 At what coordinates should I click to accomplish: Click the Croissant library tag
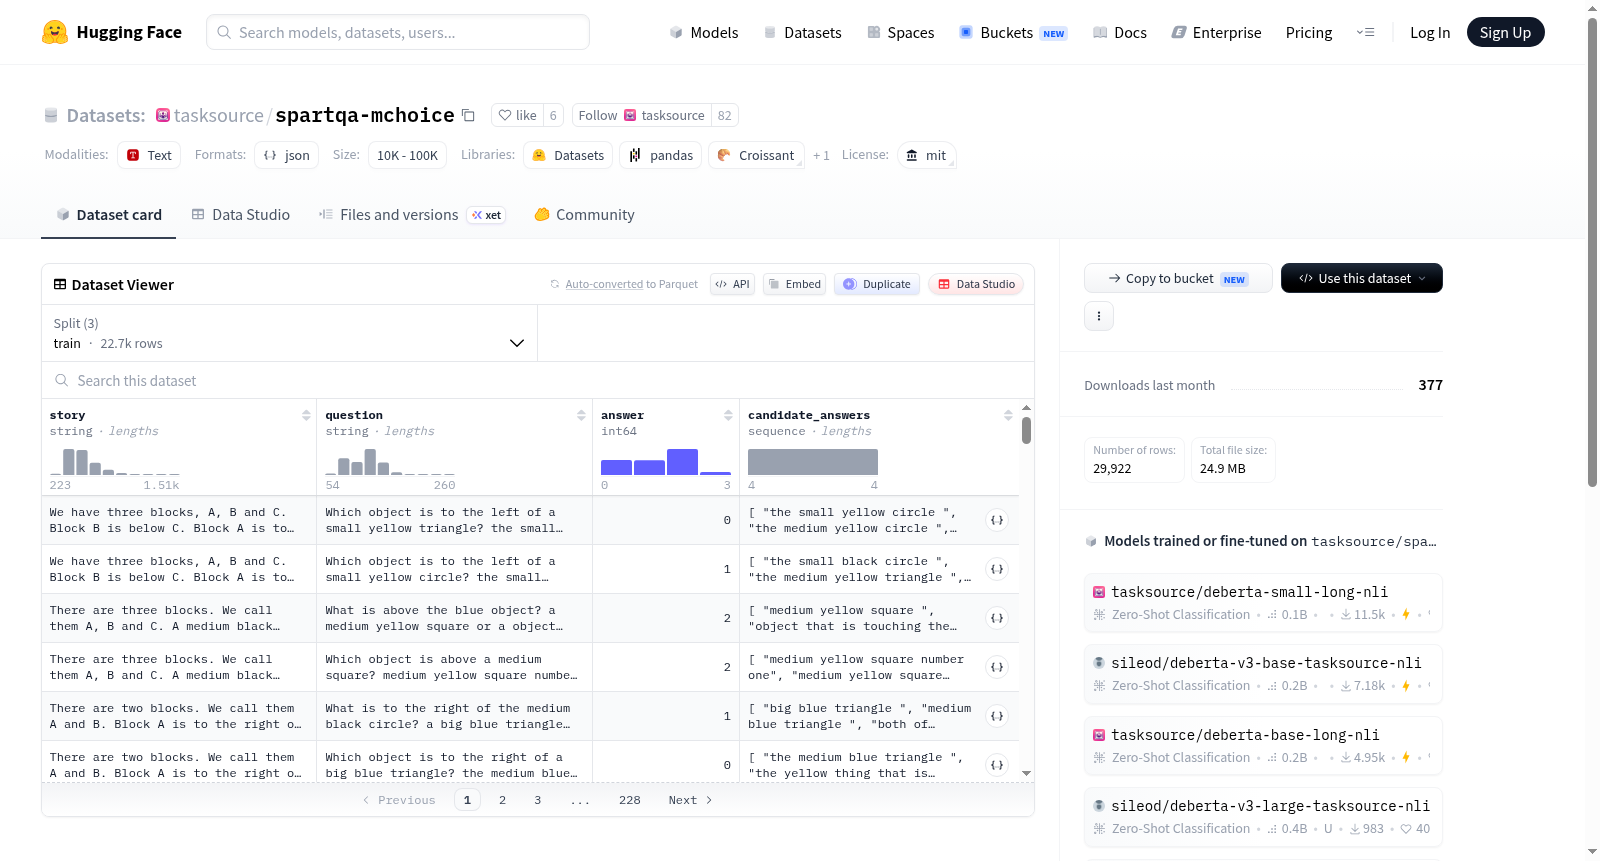click(x=756, y=155)
